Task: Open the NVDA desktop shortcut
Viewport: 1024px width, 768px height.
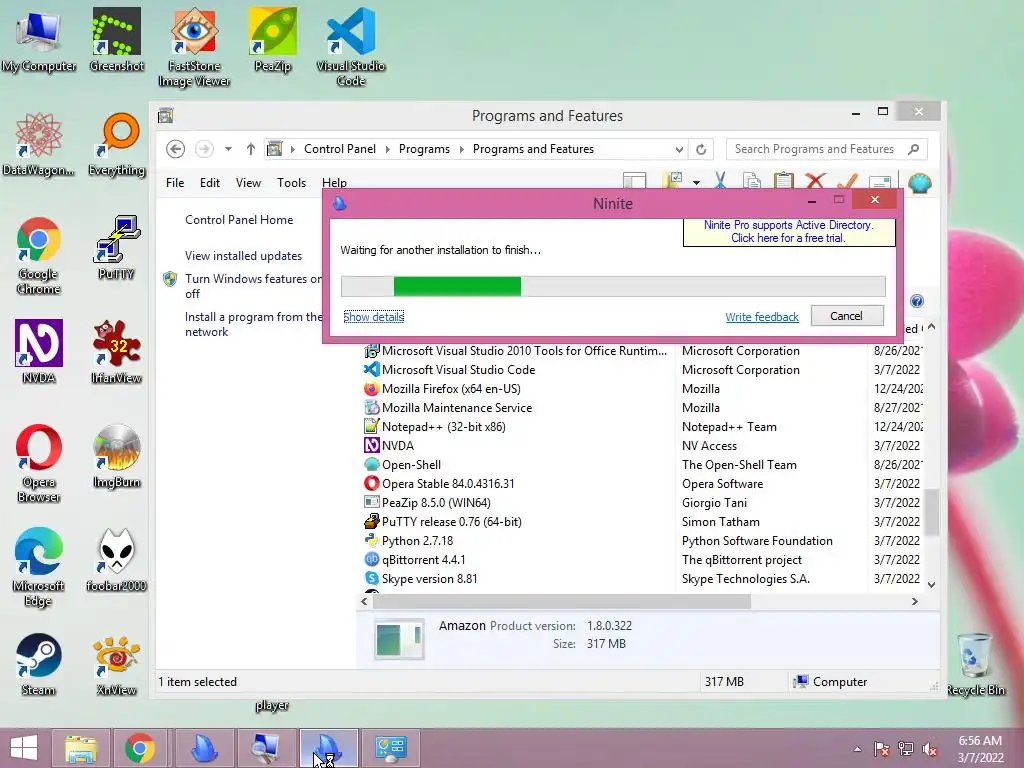Action: pyautogui.click(x=39, y=351)
